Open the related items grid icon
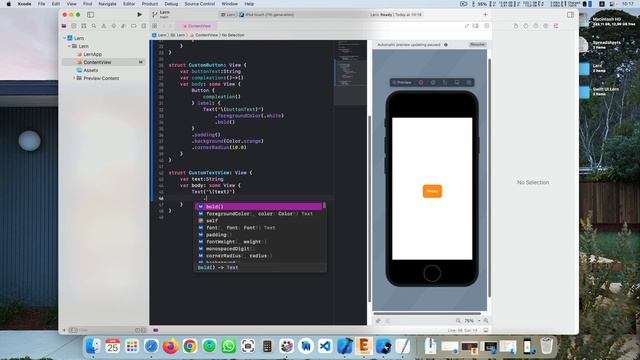640x360 pixels. click(154, 26)
